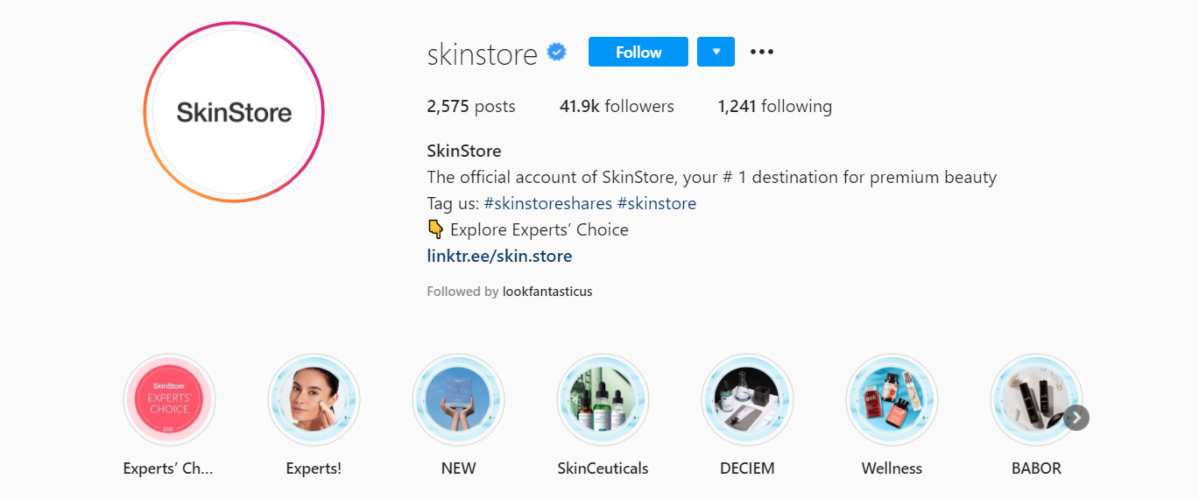Open the BABOR story highlight
1199x500 pixels.
point(1035,399)
